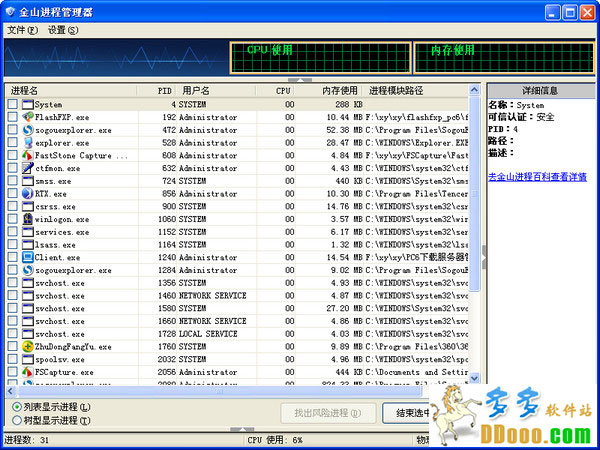Sort by 进程模块路径 column header

tap(415, 91)
